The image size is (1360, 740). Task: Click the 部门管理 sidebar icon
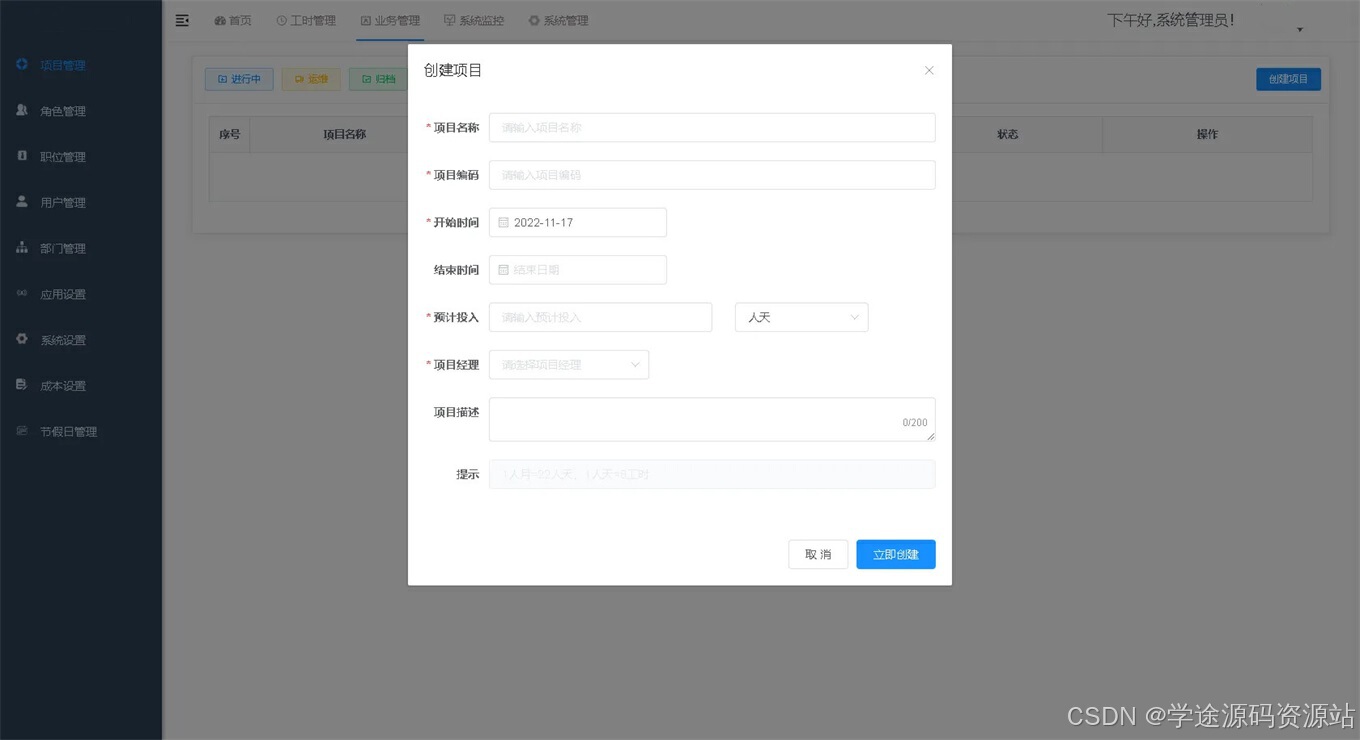(22, 247)
